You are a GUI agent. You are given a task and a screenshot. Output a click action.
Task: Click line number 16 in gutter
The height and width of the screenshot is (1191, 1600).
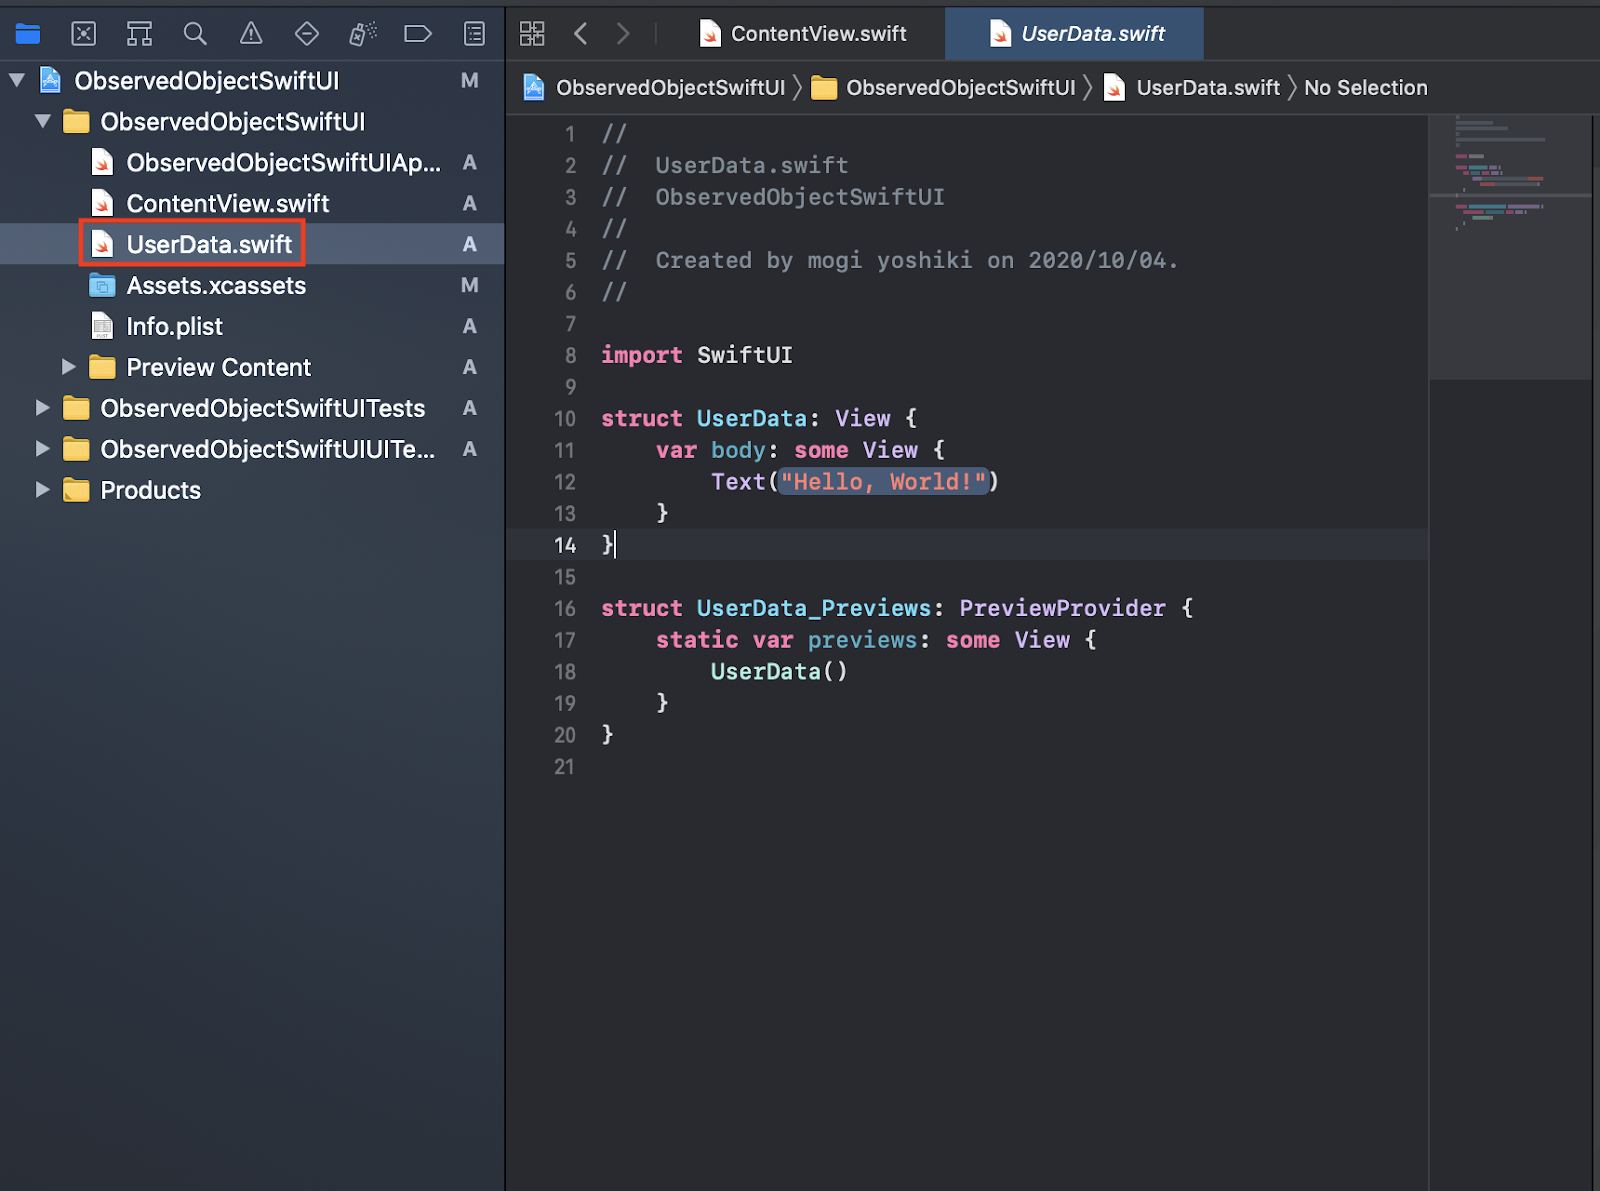pyautogui.click(x=565, y=609)
